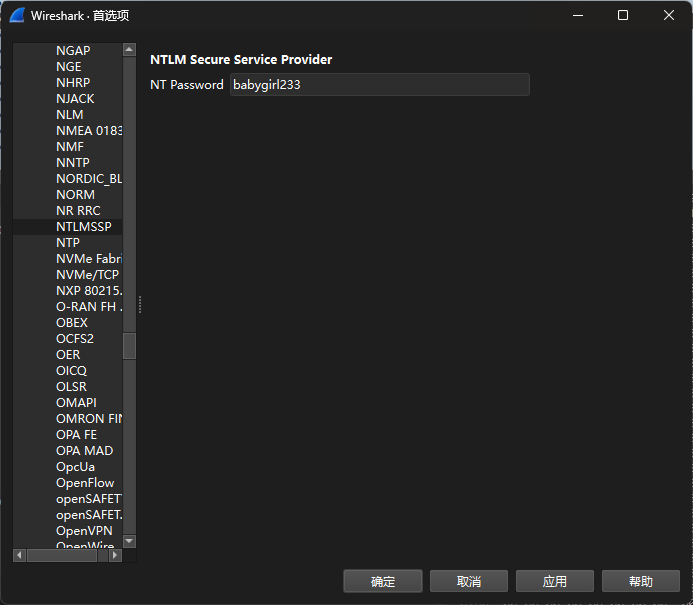Viewport: 693px width, 605px height.
Task: Click the scroll down arrow of protocol list
Action: click(x=129, y=541)
